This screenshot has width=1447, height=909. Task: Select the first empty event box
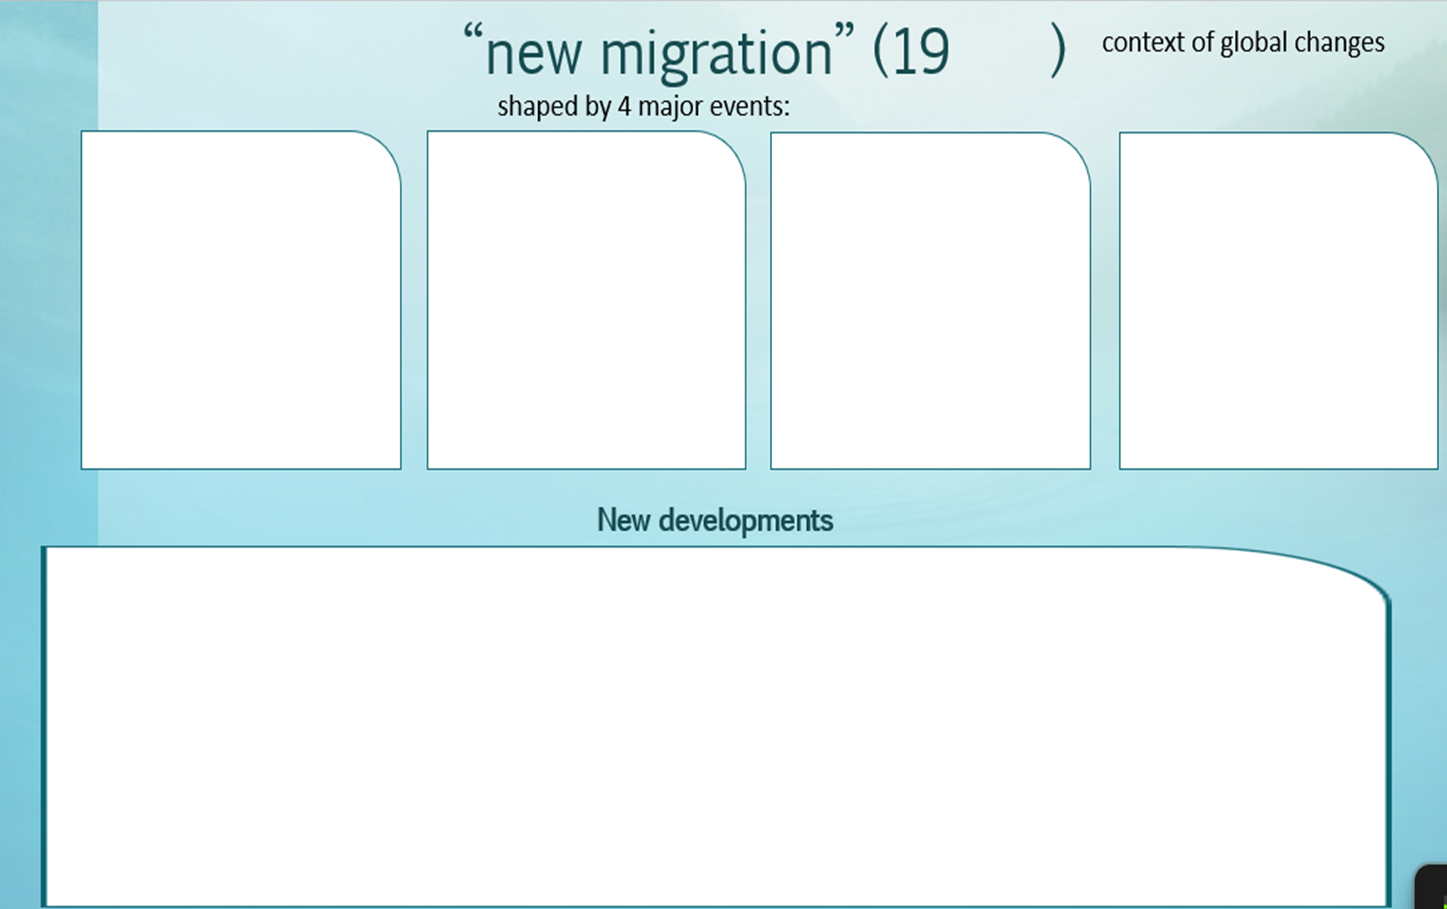240,300
